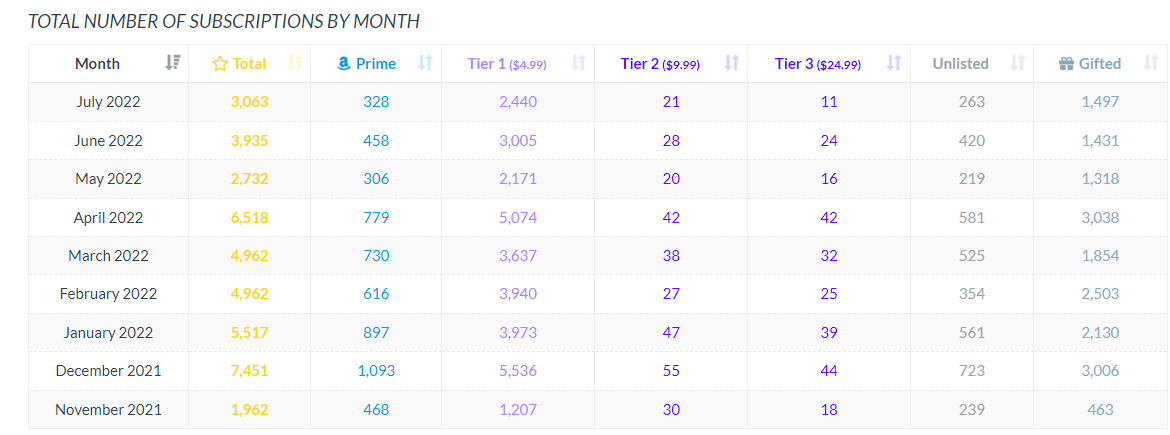1170x435 pixels.
Task: Click Prime value 1,093 for December 2021
Action: (x=376, y=371)
